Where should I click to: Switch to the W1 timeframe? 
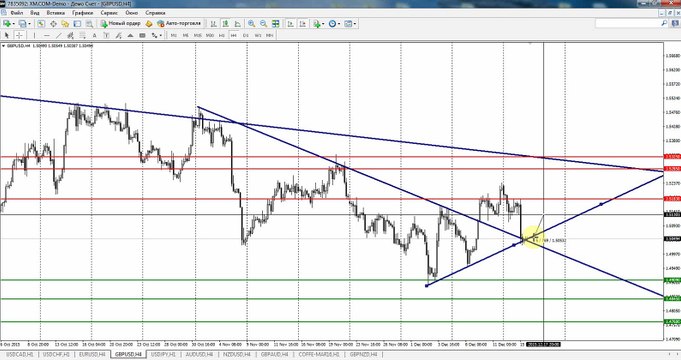pos(258,35)
